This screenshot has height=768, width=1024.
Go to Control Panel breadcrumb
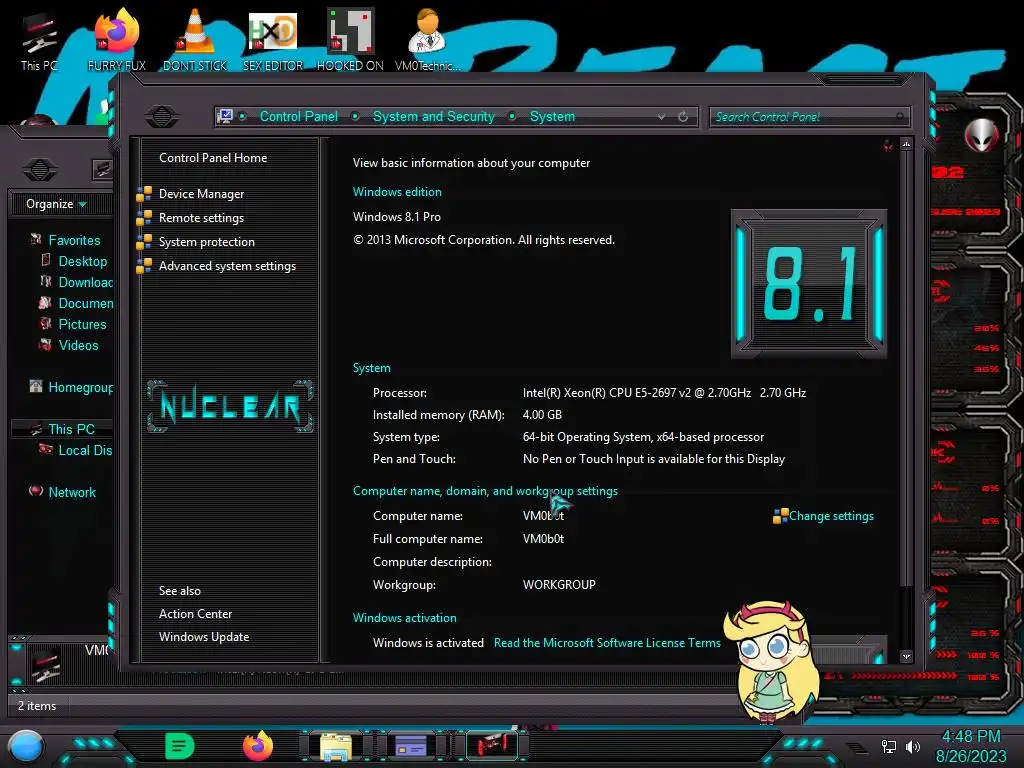[298, 116]
